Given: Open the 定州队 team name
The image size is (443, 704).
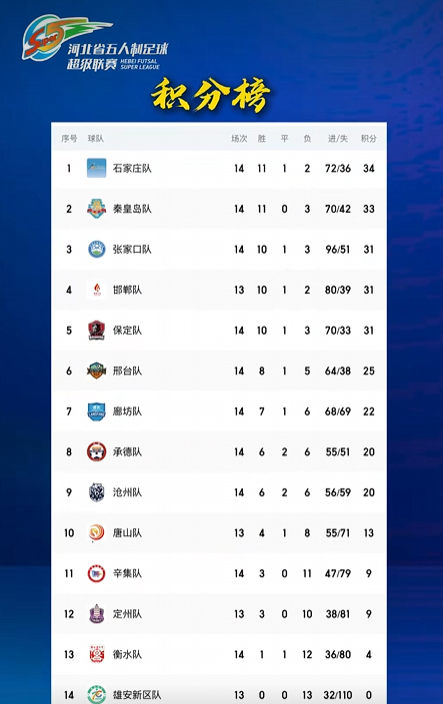Looking at the screenshot, I should (x=127, y=614).
